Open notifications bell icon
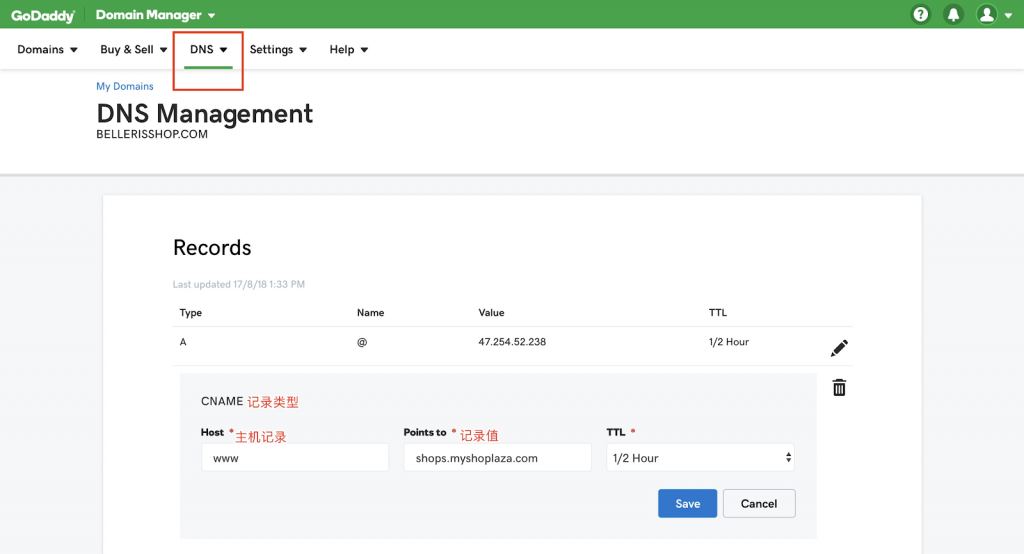The image size is (1024, 554). pos(953,14)
